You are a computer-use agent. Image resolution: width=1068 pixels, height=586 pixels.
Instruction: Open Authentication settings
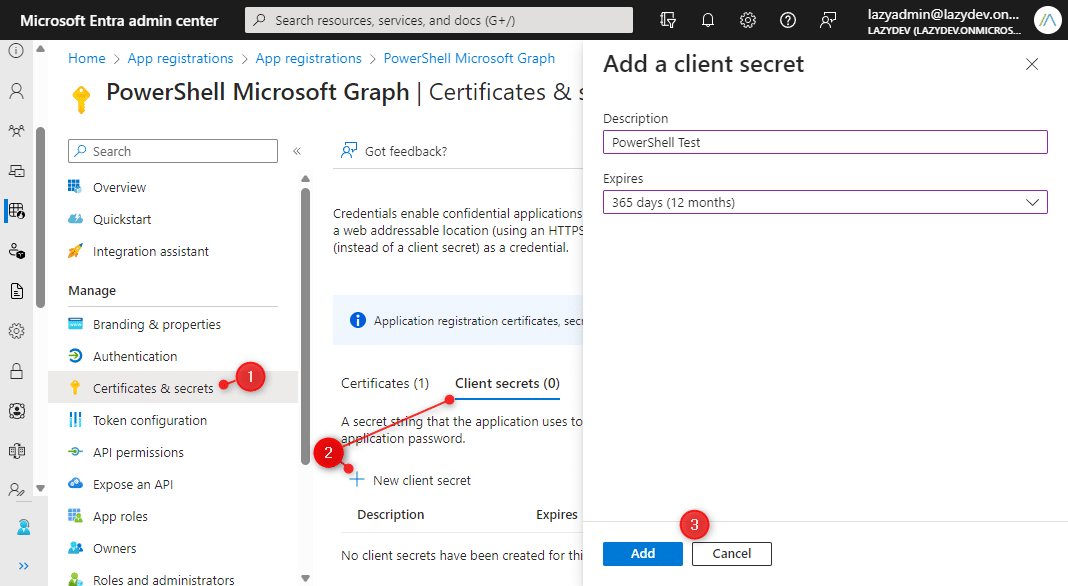click(135, 356)
